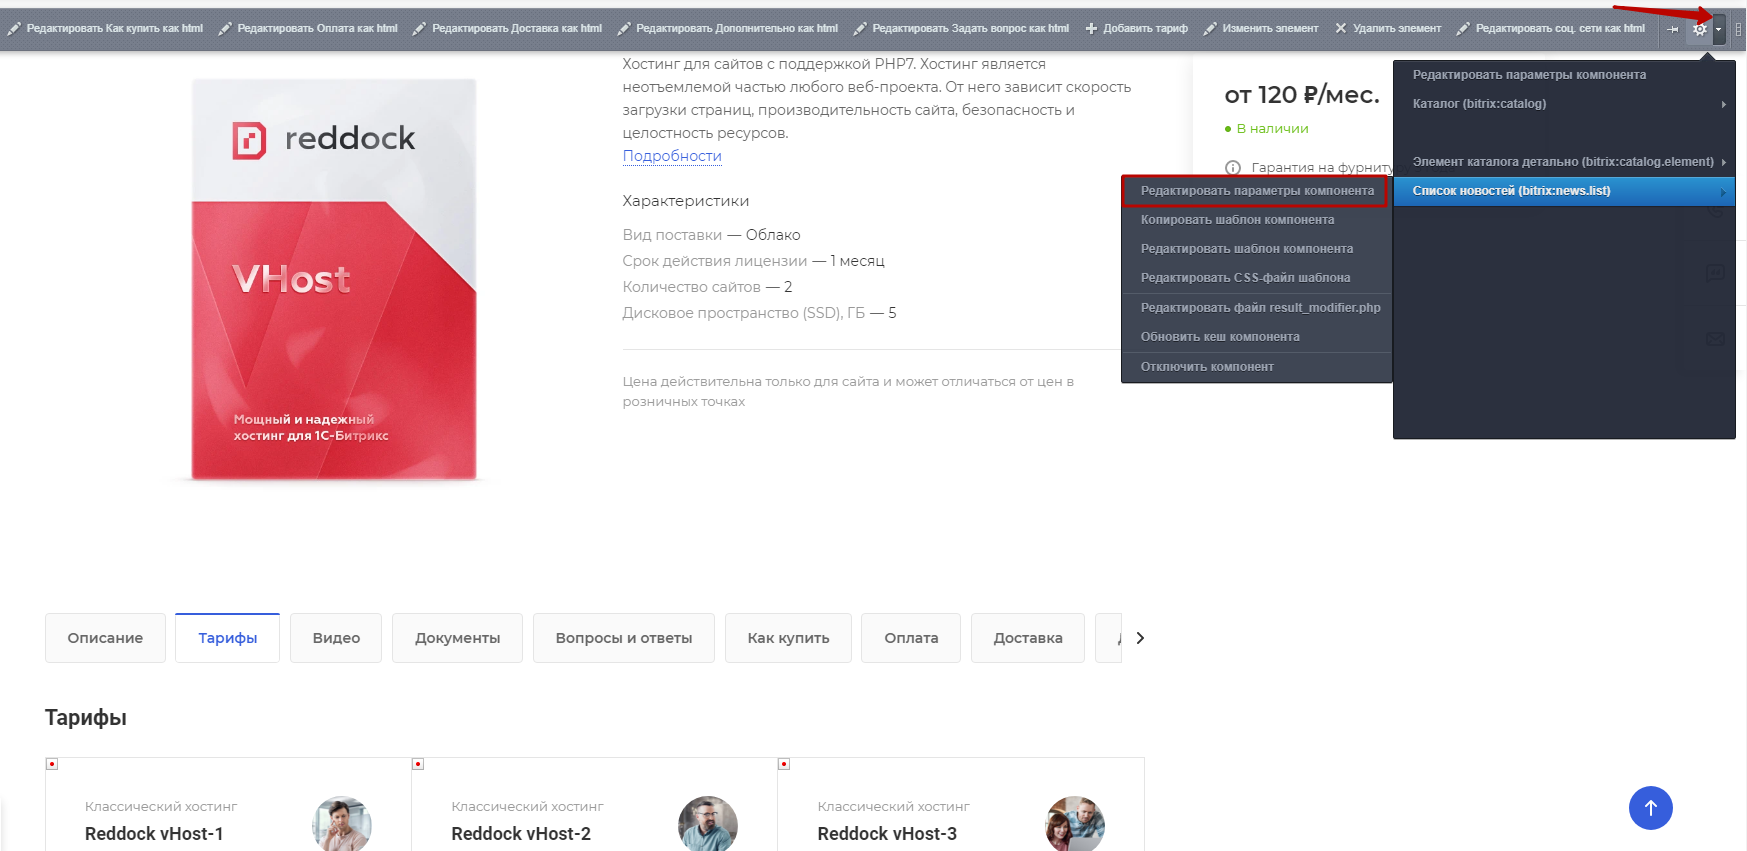Choose 'Обновить кеш компонента' in submenu
The height and width of the screenshot is (851, 1747).
click(x=1257, y=337)
